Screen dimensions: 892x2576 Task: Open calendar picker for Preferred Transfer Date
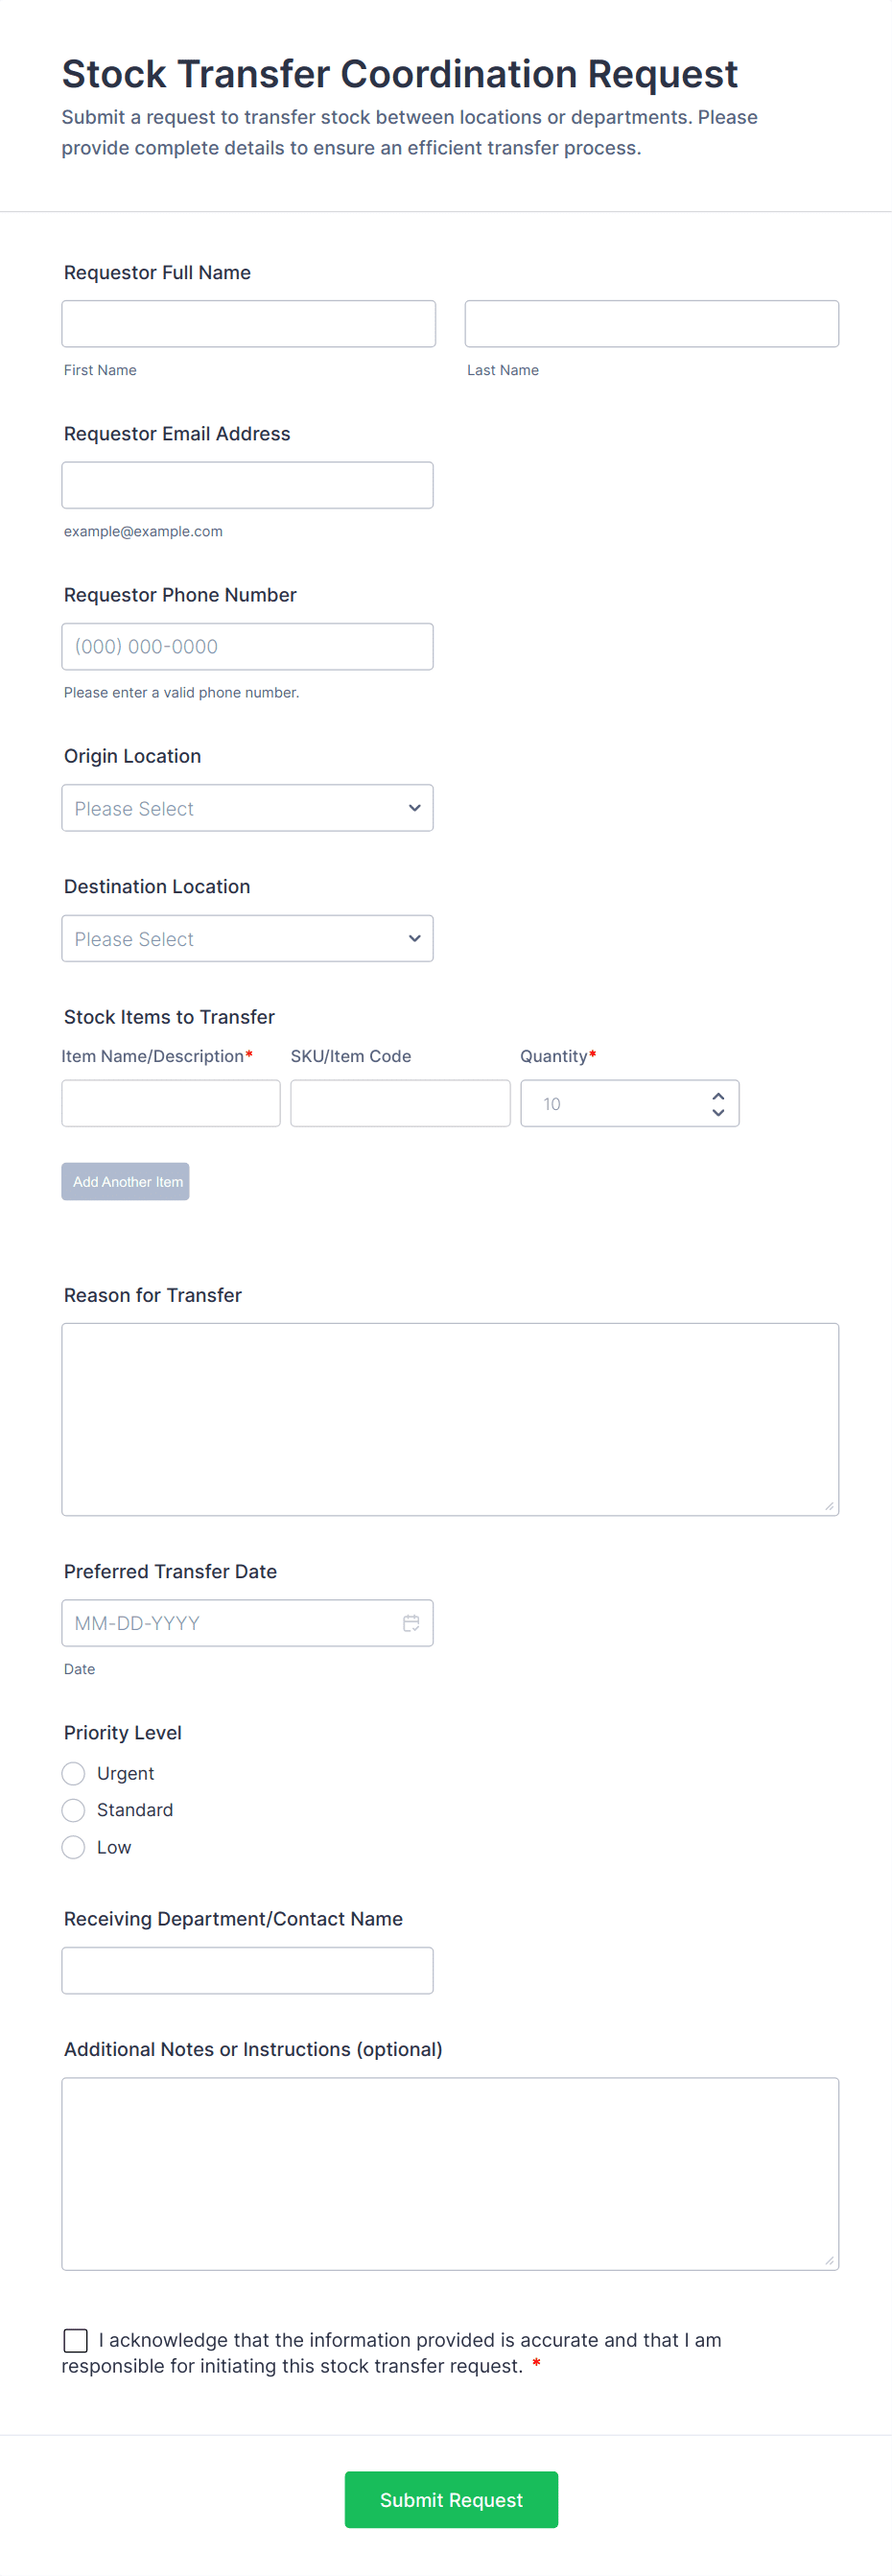pos(411,1622)
